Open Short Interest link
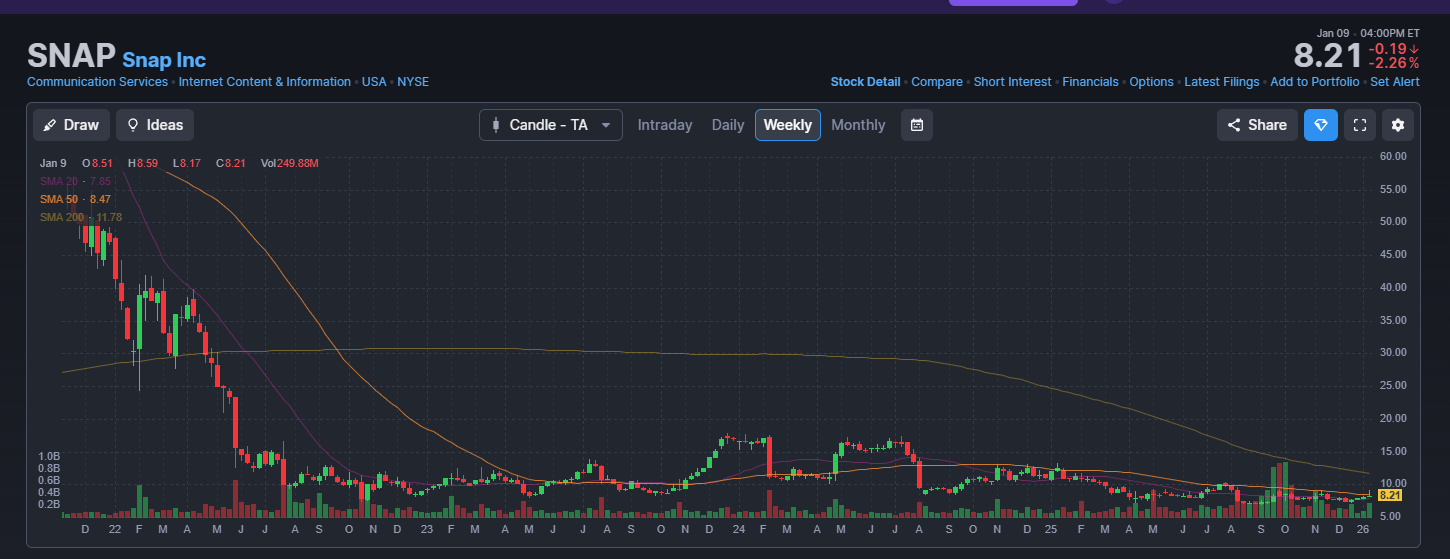This screenshot has height=559, width=1450. (1012, 82)
